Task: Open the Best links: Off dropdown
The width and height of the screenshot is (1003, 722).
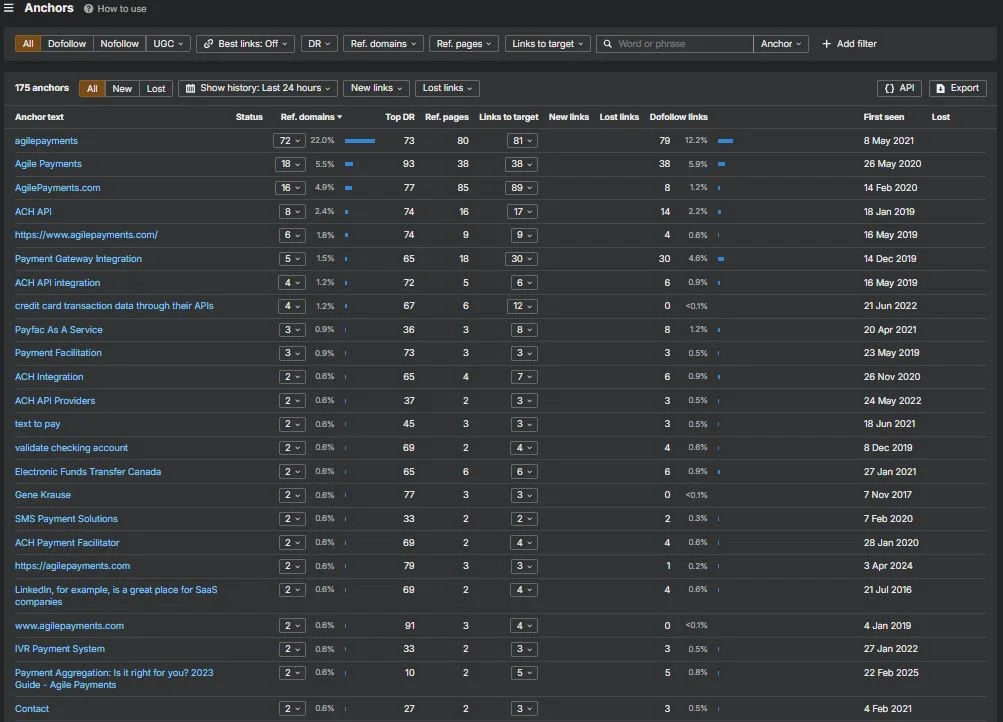Action: click(246, 43)
